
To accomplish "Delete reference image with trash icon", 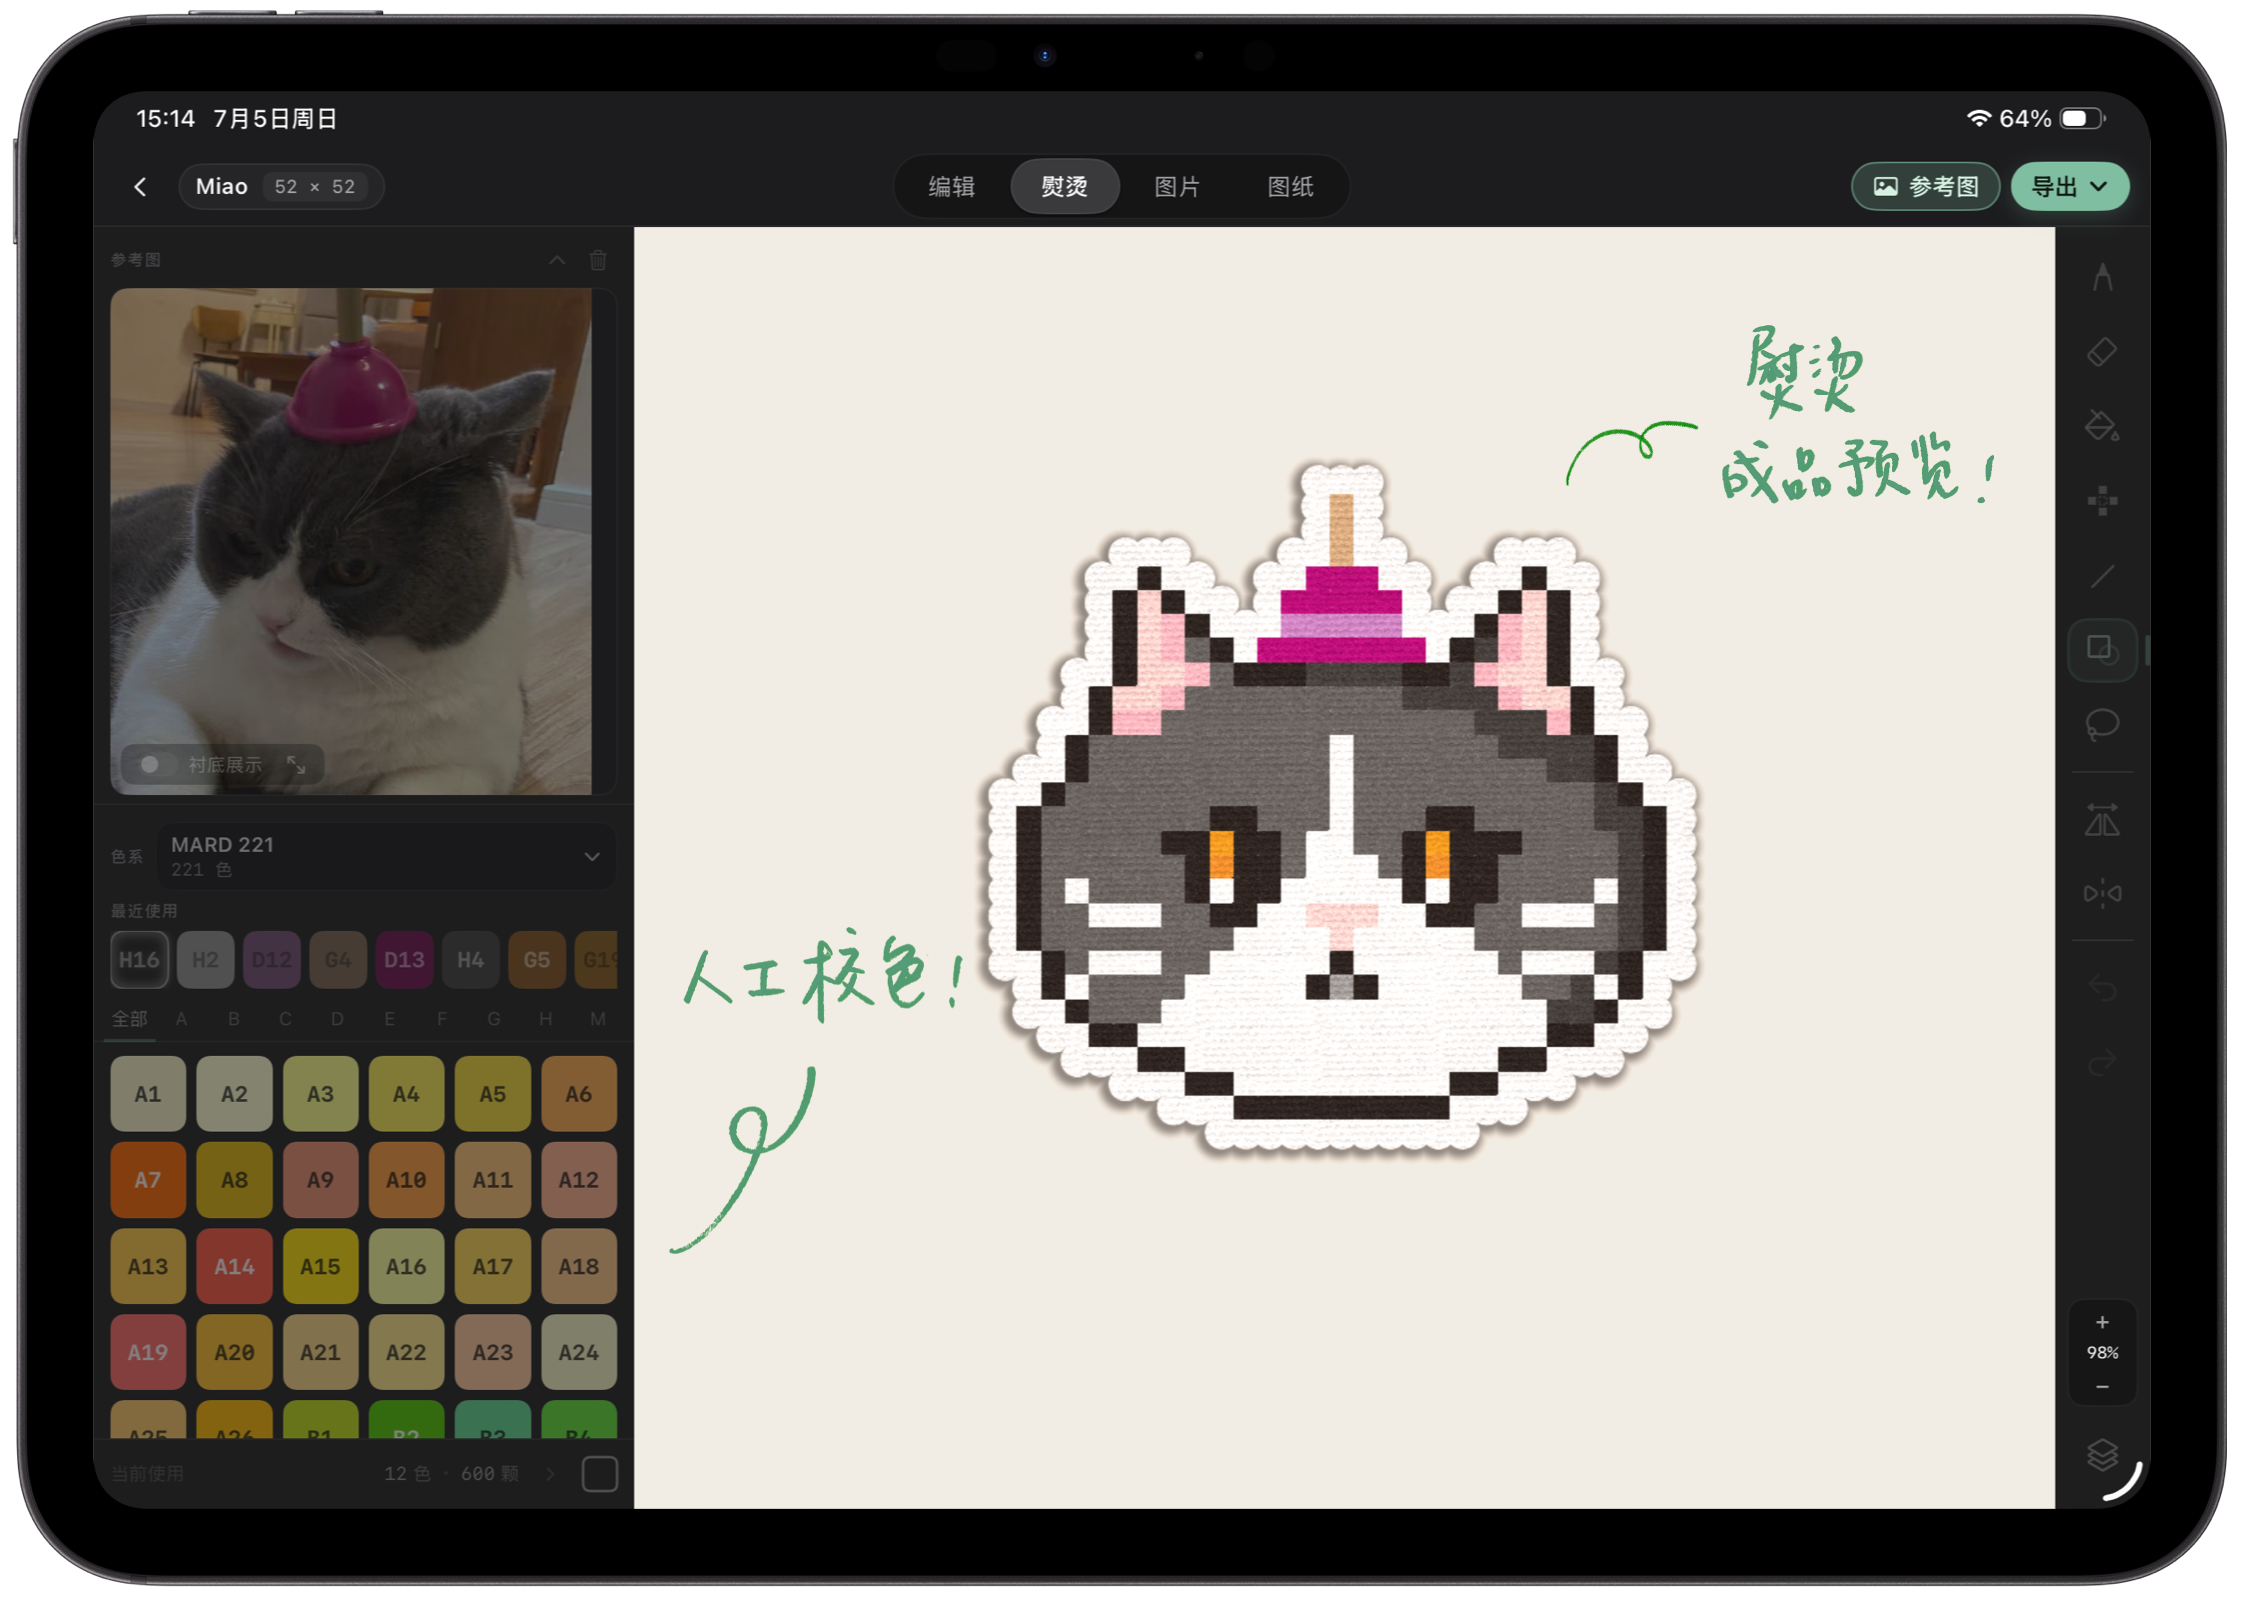I will pyautogui.click(x=598, y=260).
